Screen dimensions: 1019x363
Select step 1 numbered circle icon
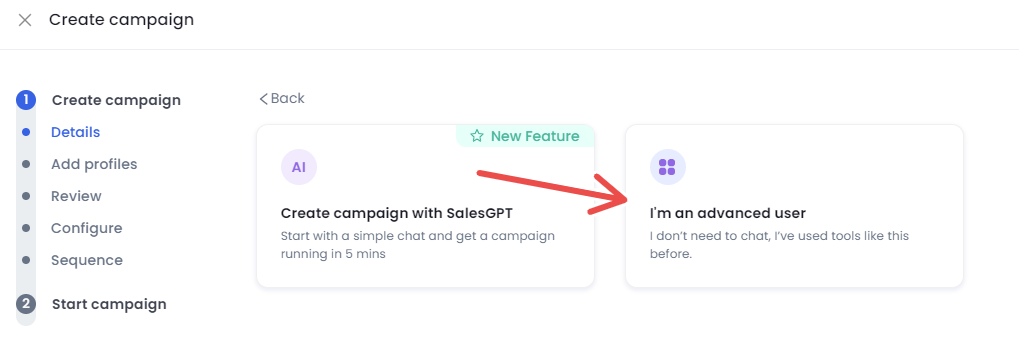26,100
